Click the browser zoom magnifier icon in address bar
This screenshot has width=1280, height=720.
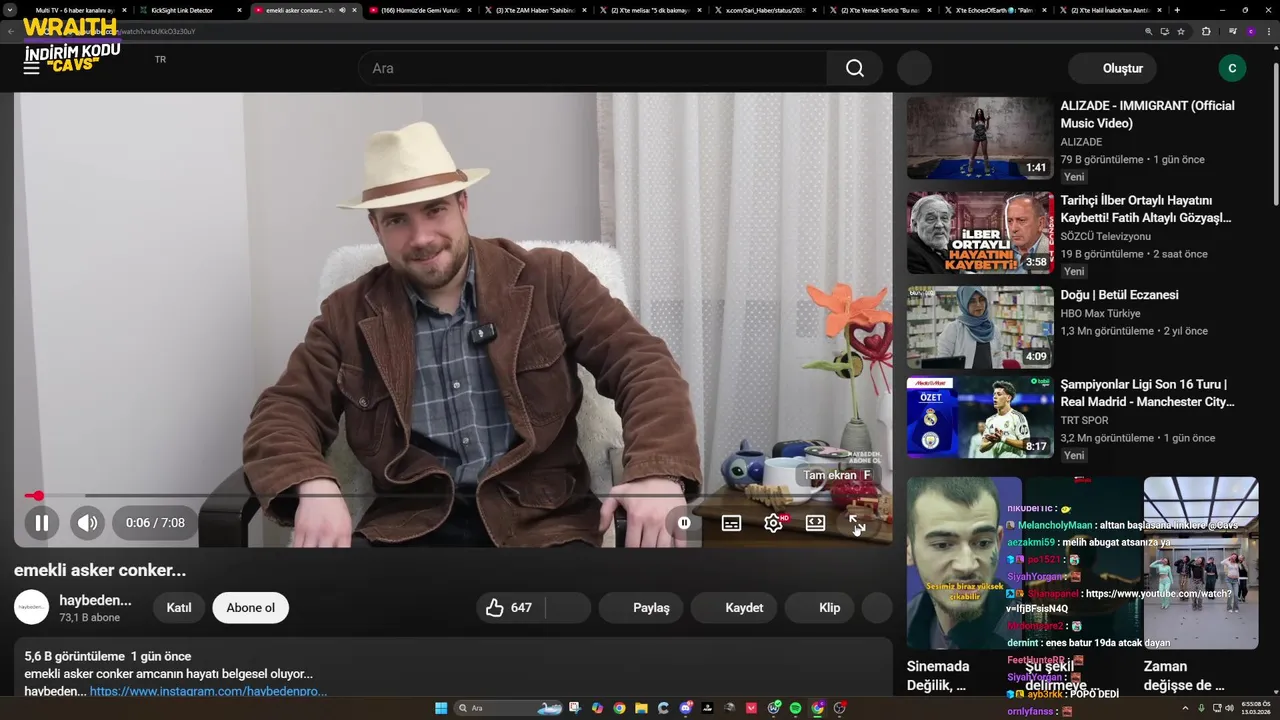[1149, 31]
